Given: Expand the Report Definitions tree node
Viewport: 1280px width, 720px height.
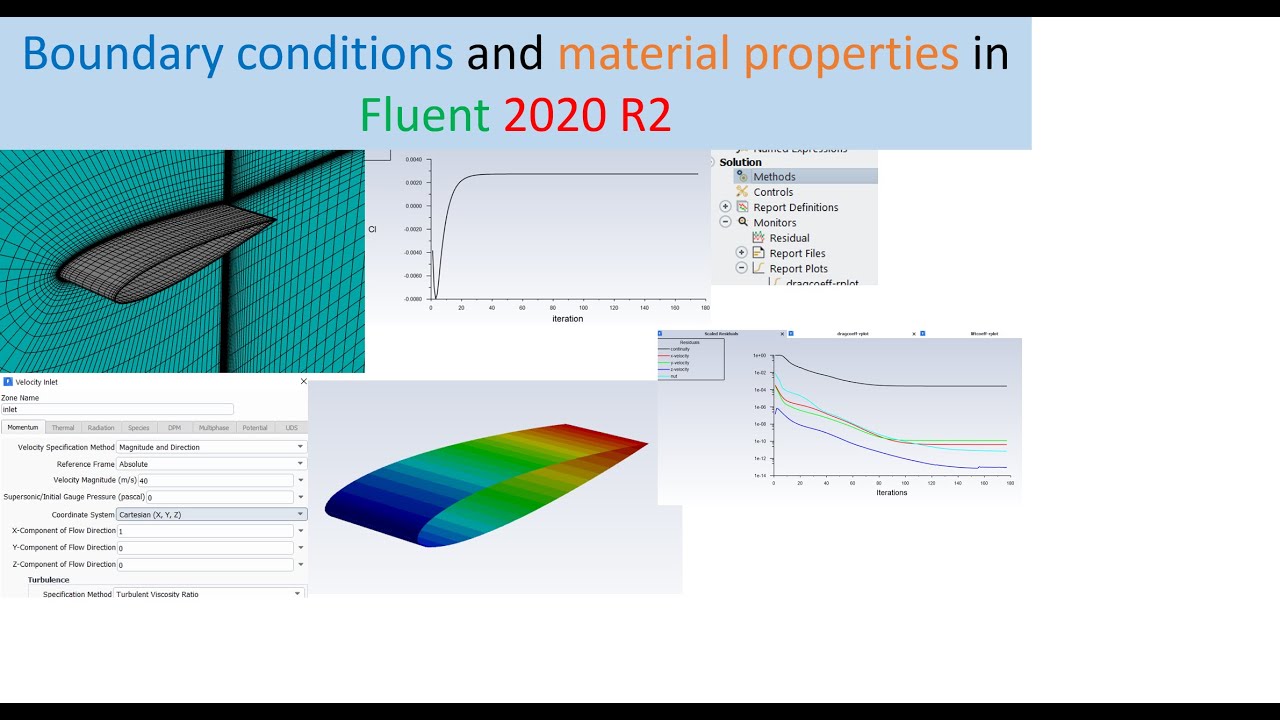Looking at the screenshot, I should (725, 207).
